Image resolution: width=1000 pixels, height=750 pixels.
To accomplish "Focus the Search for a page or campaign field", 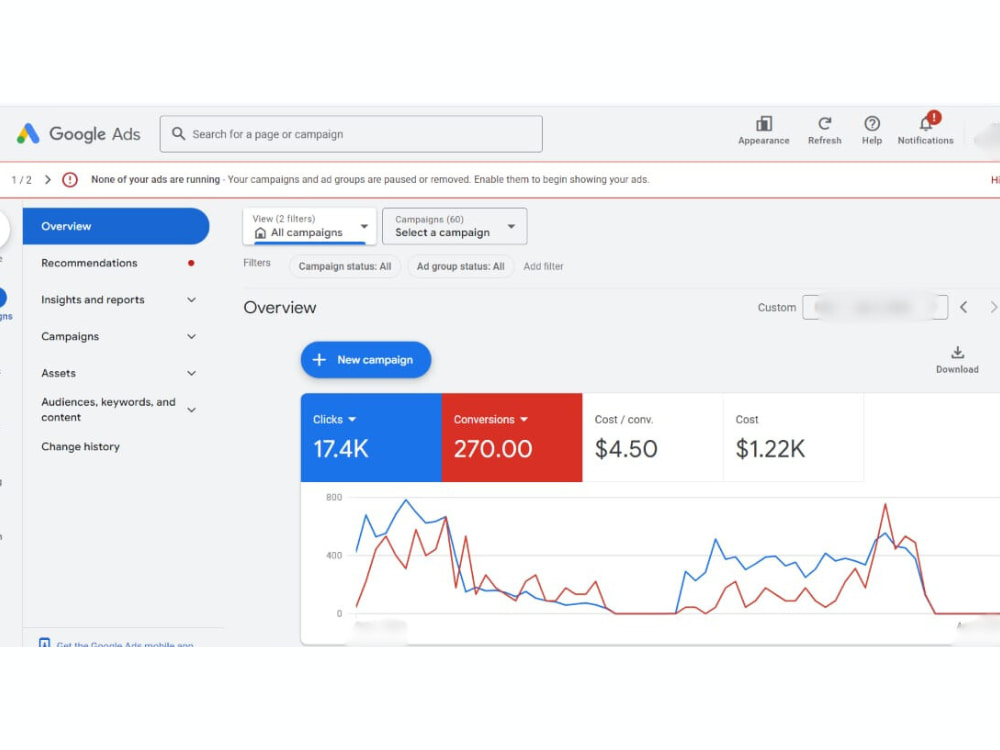I will 351,134.
